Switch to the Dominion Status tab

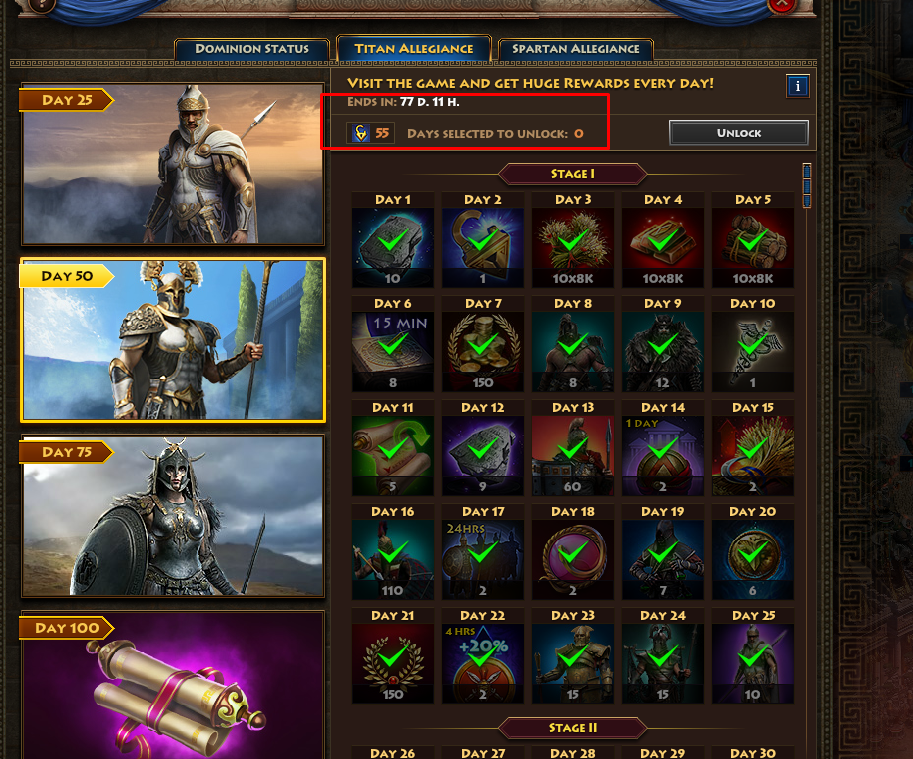pos(252,49)
